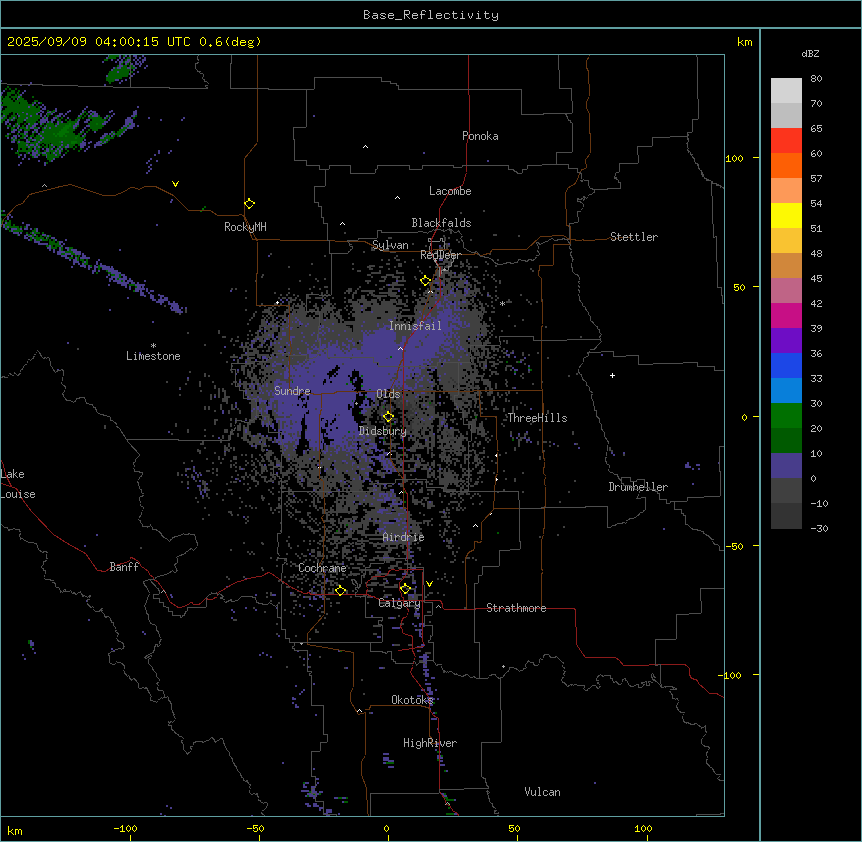Select the Sundre label
This screenshot has height=842, width=862.
(292, 391)
